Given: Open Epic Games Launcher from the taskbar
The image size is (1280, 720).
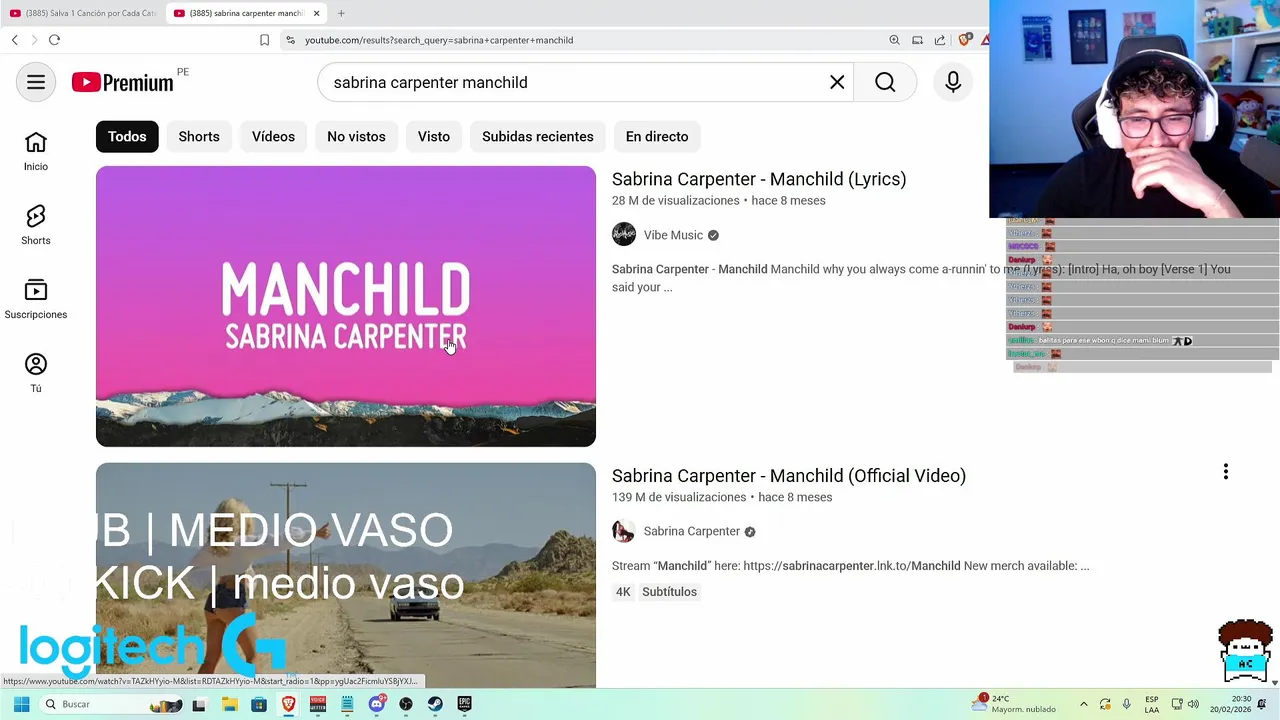Looking at the screenshot, I should [464, 704].
